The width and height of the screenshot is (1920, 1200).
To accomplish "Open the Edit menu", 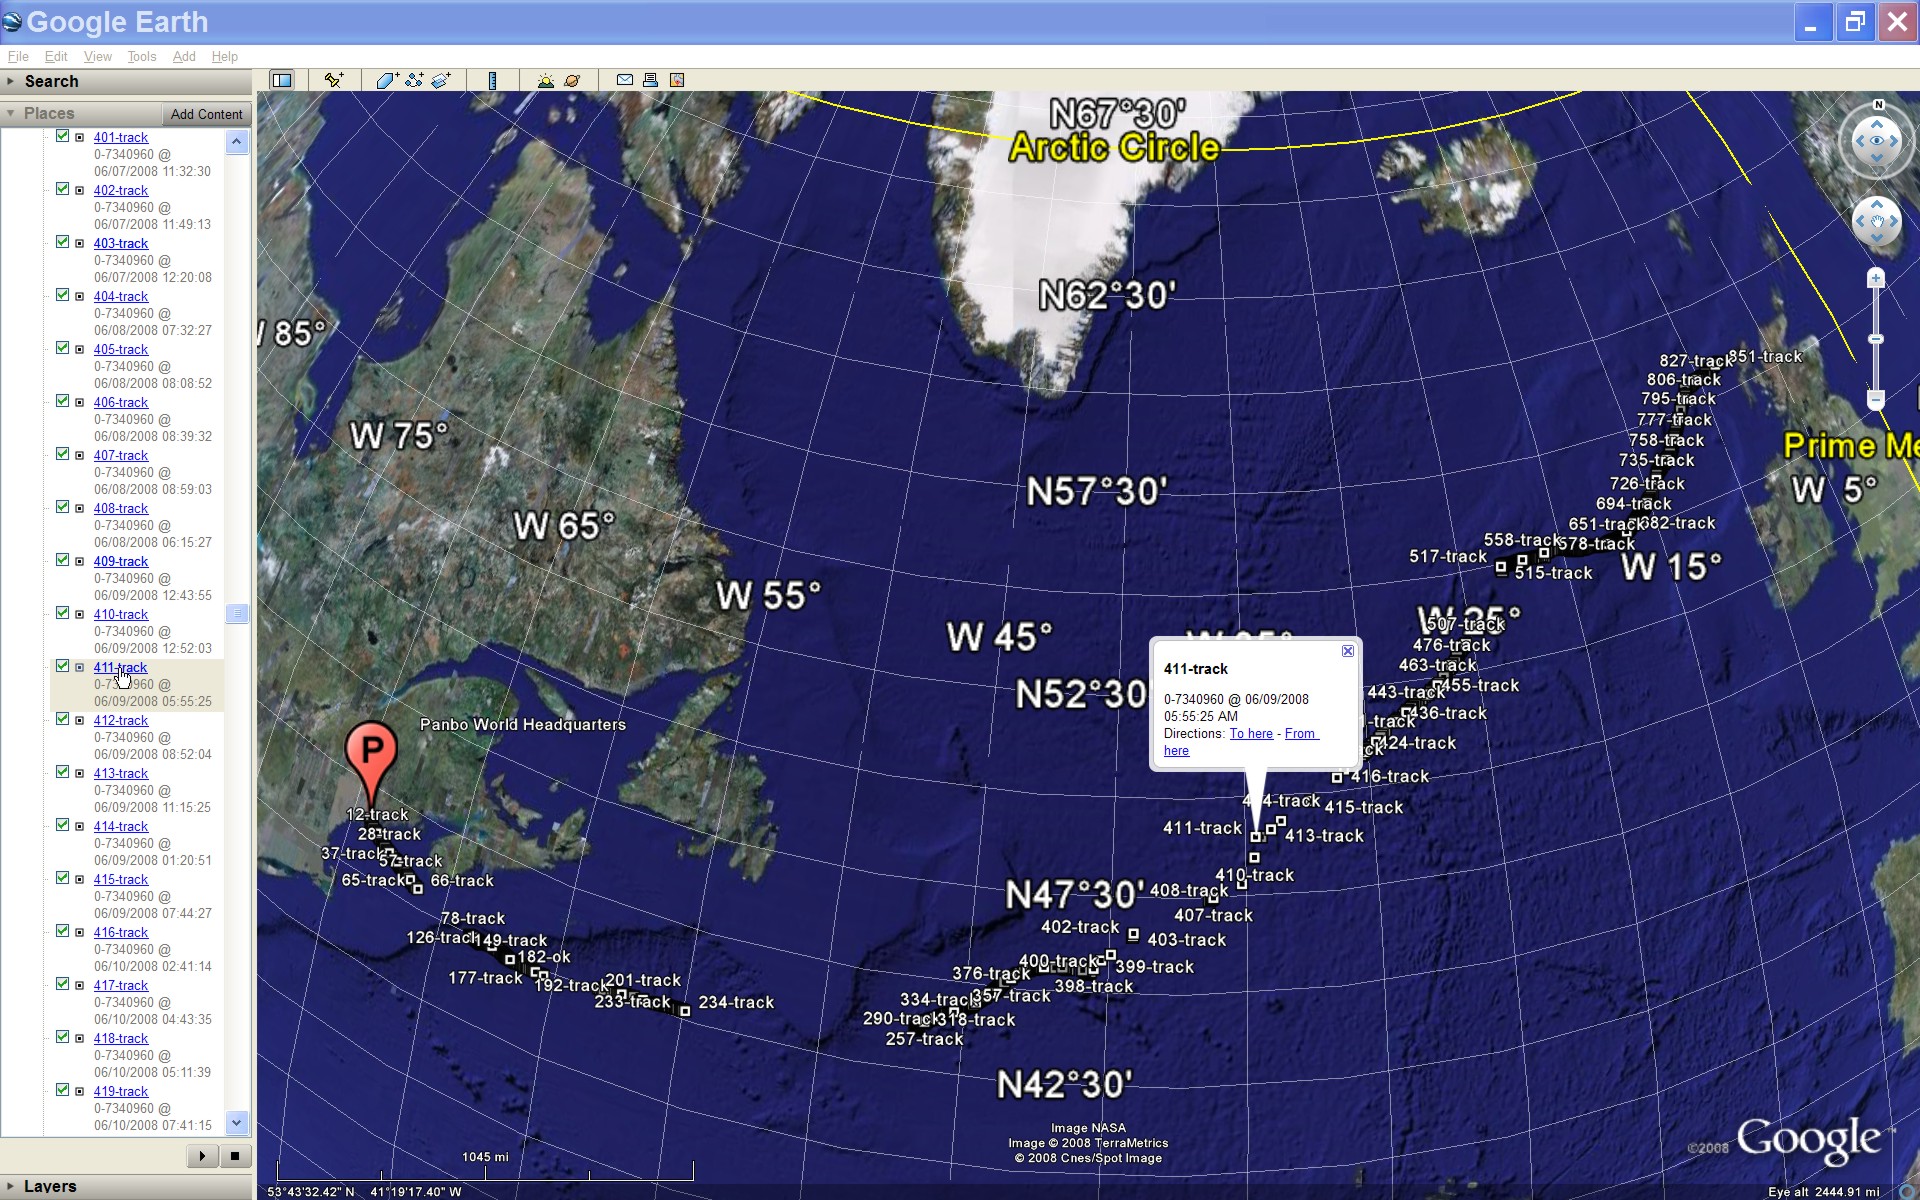I will pyautogui.click(x=56, y=57).
